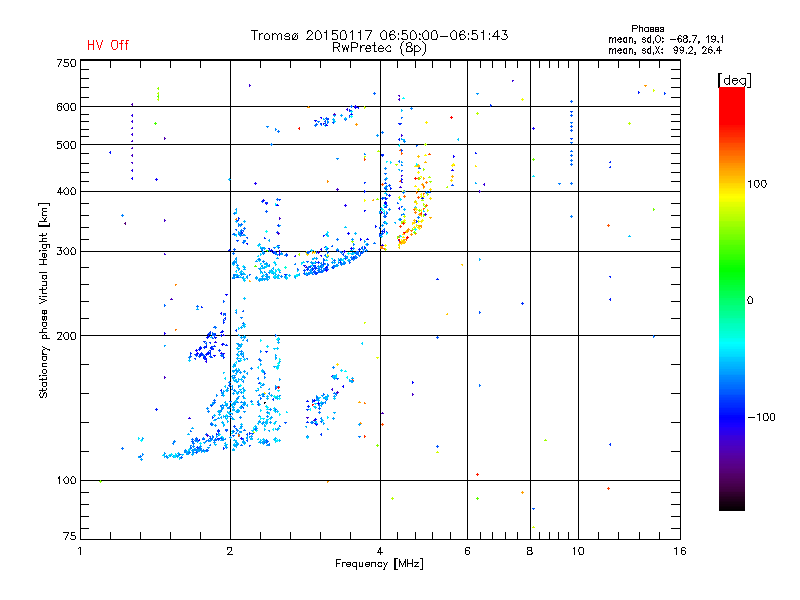Click the frequency axis tick label "4"
Image resolution: width=800 pixels, height=600 pixels.
coord(380,551)
